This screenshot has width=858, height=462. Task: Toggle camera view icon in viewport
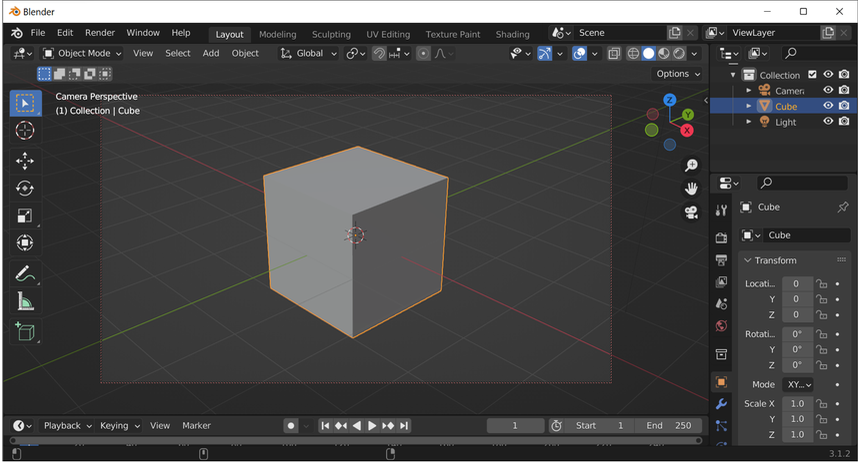click(691, 212)
